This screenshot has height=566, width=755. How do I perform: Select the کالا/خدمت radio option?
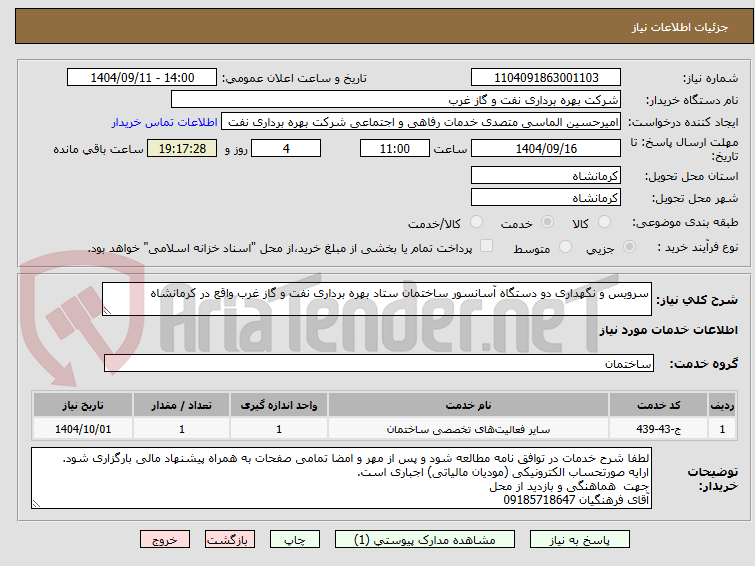(x=477, y=222)
